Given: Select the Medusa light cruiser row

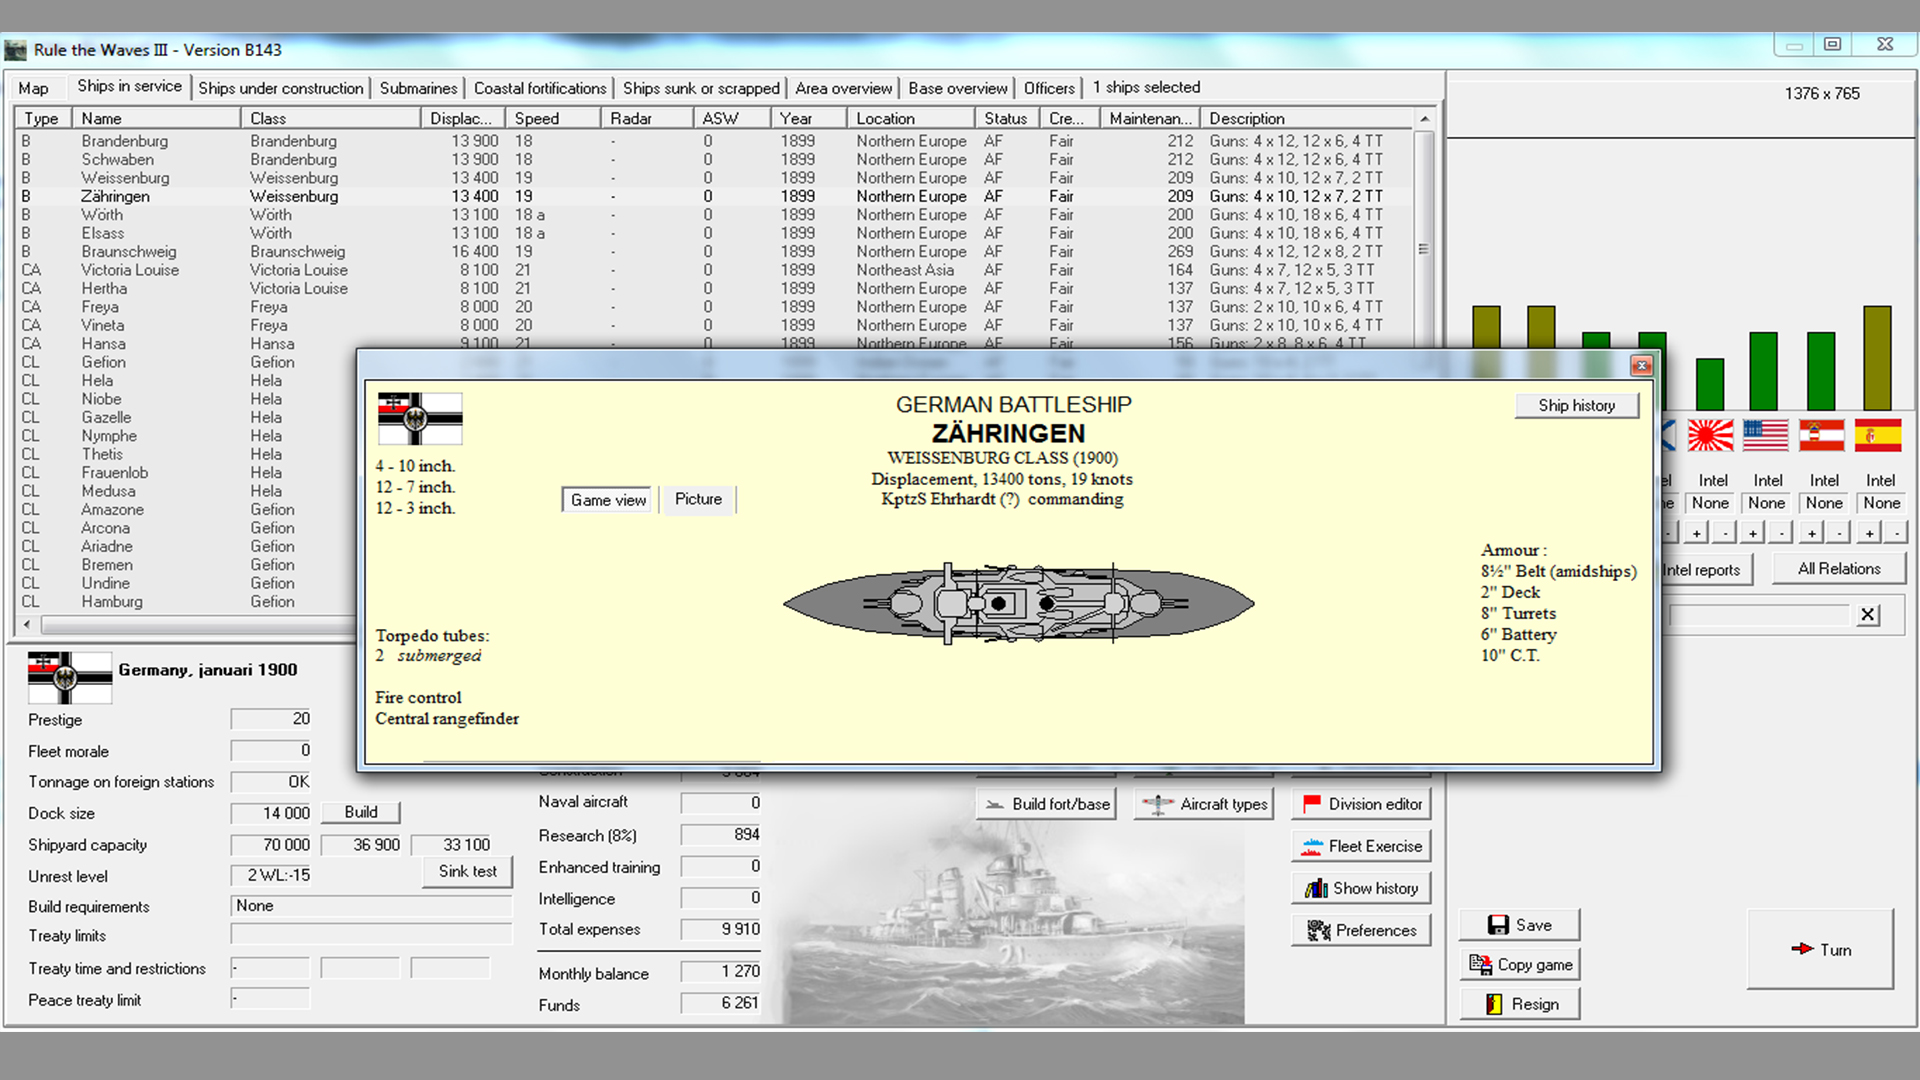Looking at the screenshot, I should [188, 491].
